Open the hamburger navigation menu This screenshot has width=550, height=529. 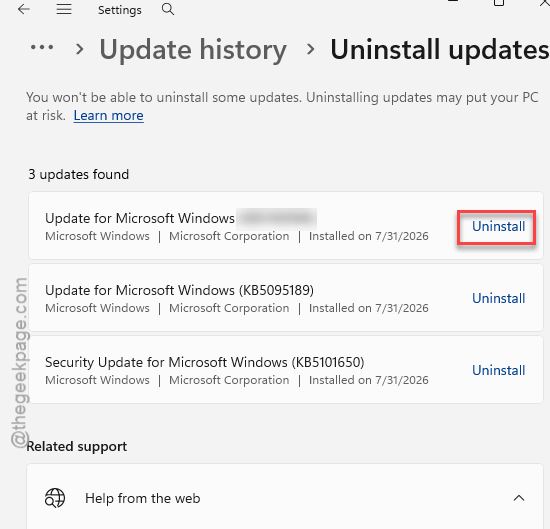(64, 9)
